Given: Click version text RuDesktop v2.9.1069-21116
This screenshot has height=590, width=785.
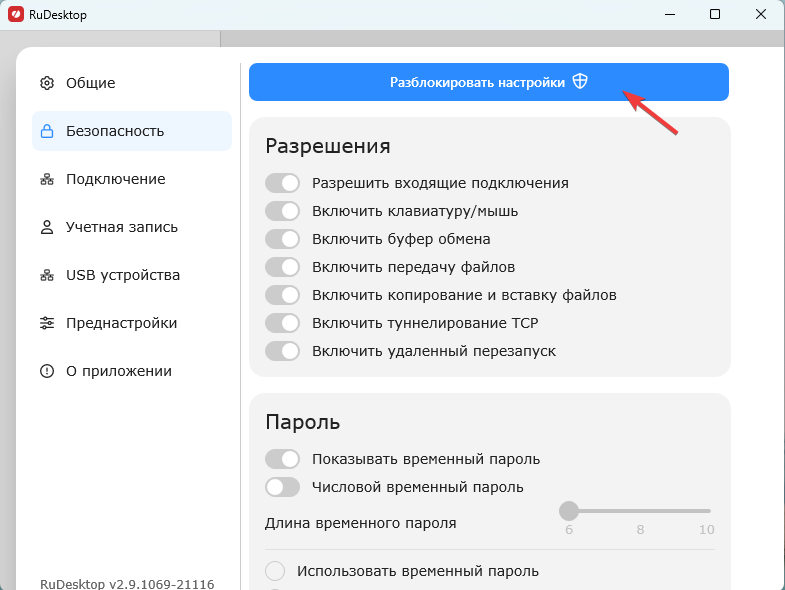Looking at the screenshot, I should [x=127, y=584].
